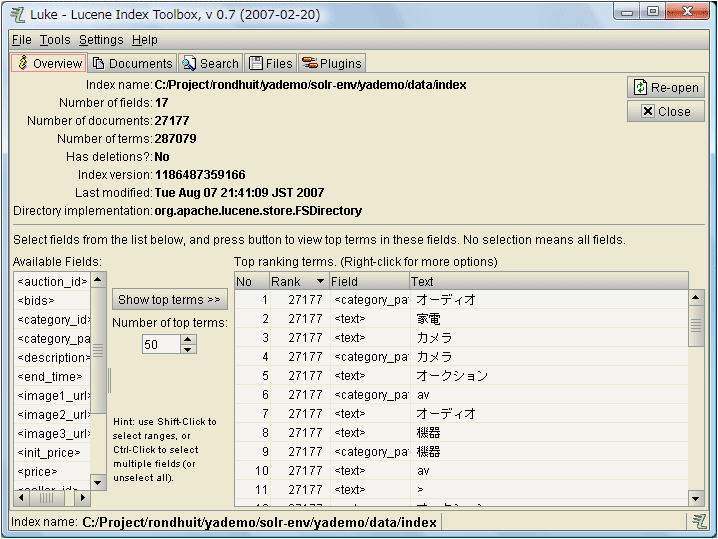Select term row 2 text 家電
This screenshot has height=539, width=718.
click(x=429, y=319)
